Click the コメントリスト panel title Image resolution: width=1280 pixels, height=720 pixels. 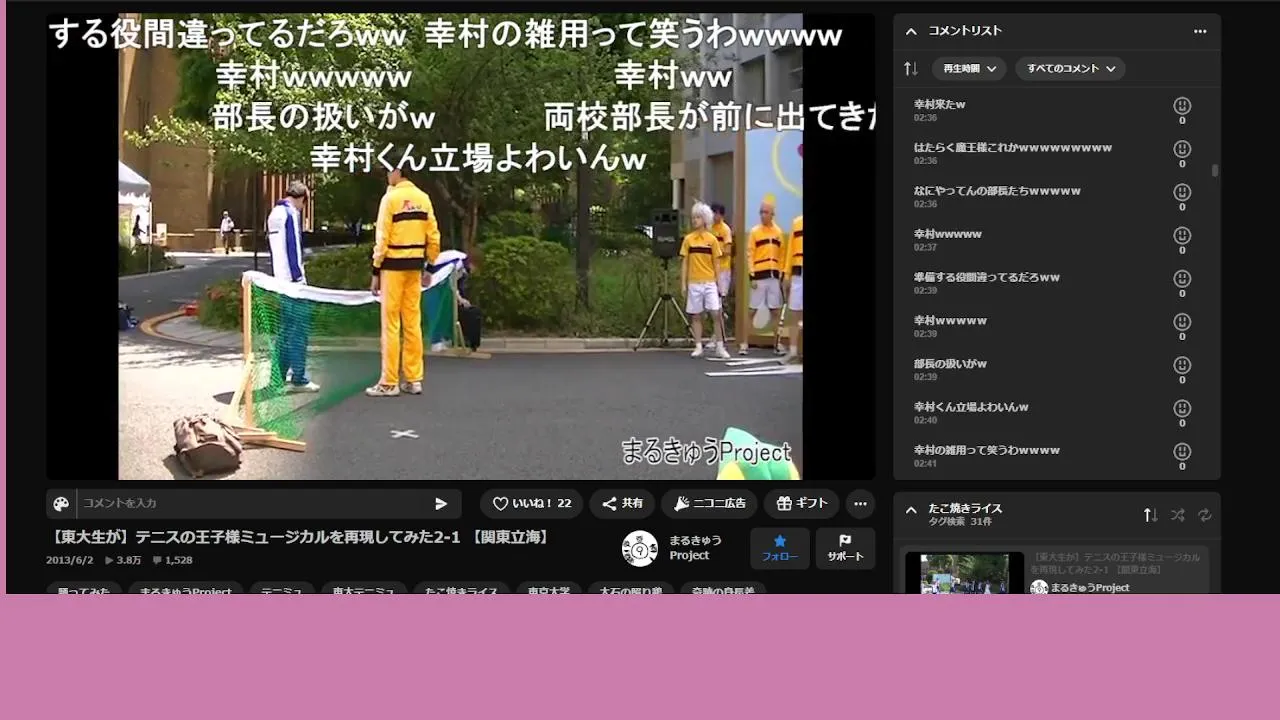(x=965, y=31)
